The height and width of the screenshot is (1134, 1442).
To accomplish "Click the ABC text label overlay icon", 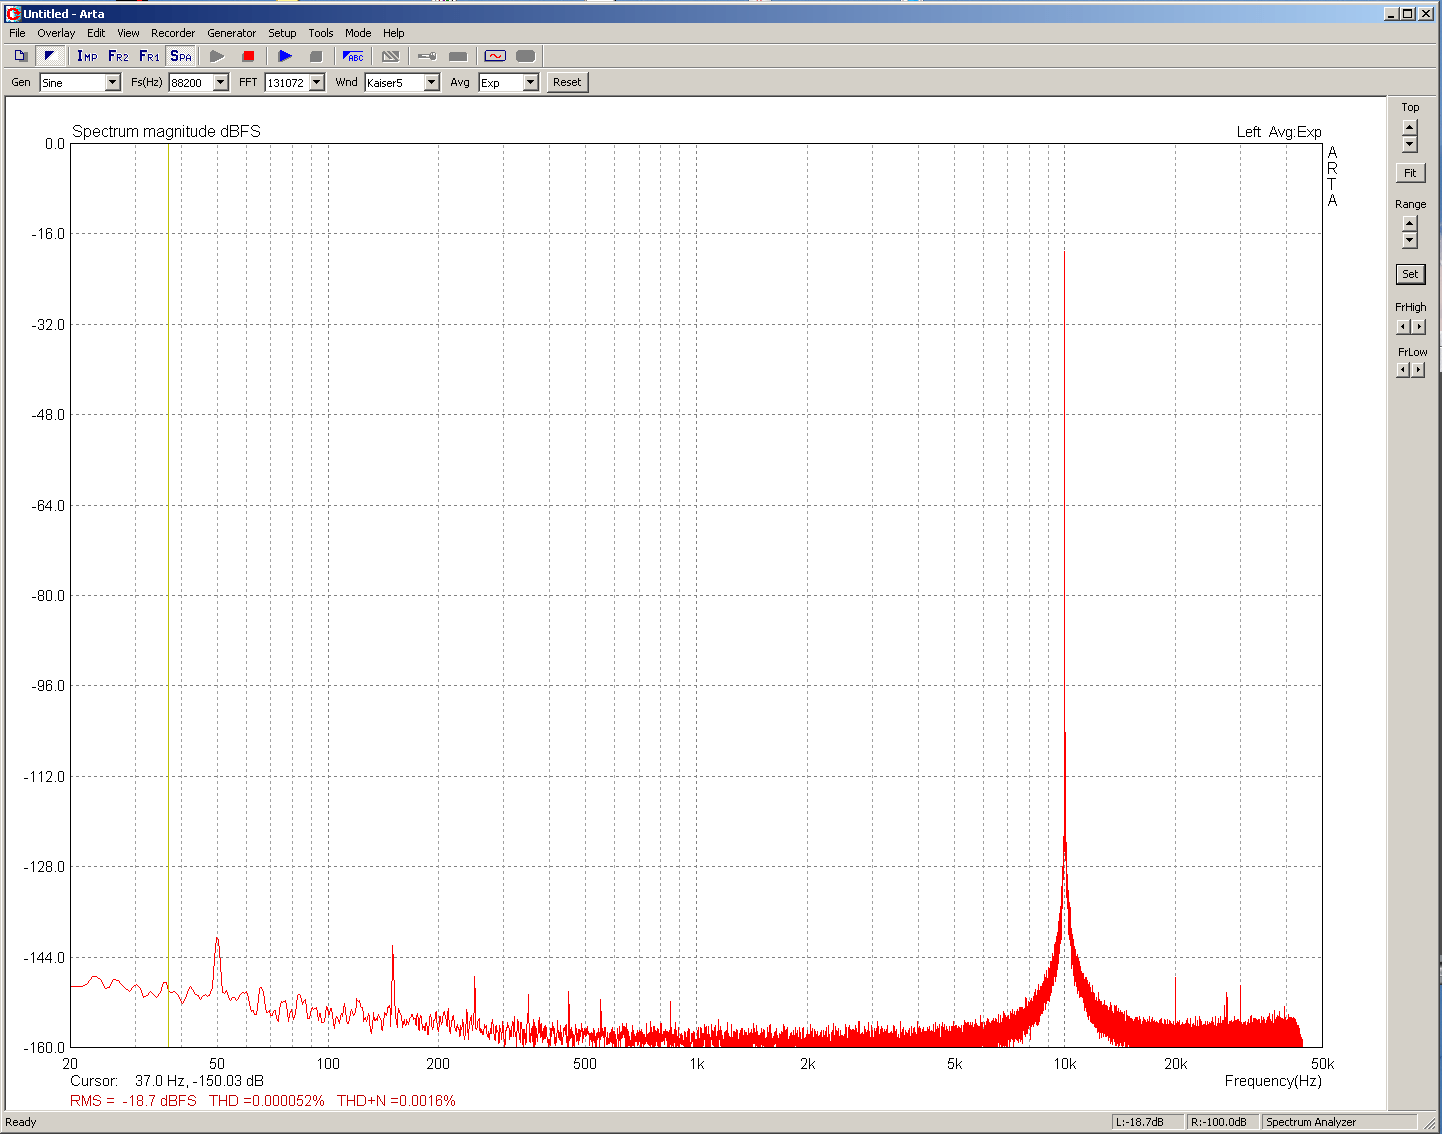I will click(353, 56).
